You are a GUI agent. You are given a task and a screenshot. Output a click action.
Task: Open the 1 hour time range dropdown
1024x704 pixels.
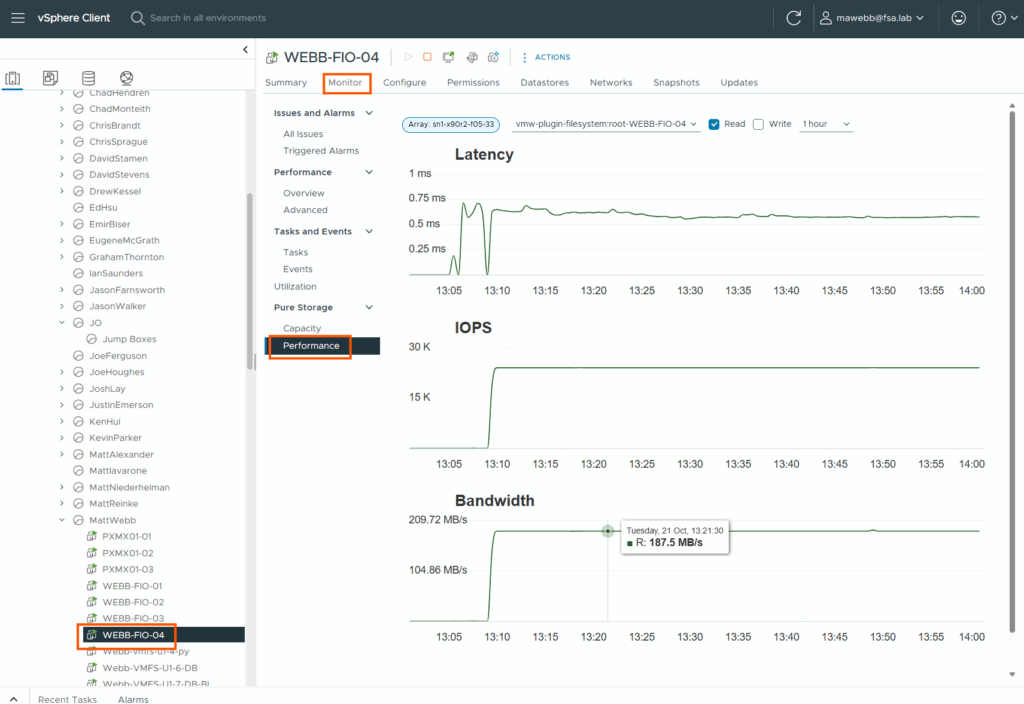tap(826, 124)
